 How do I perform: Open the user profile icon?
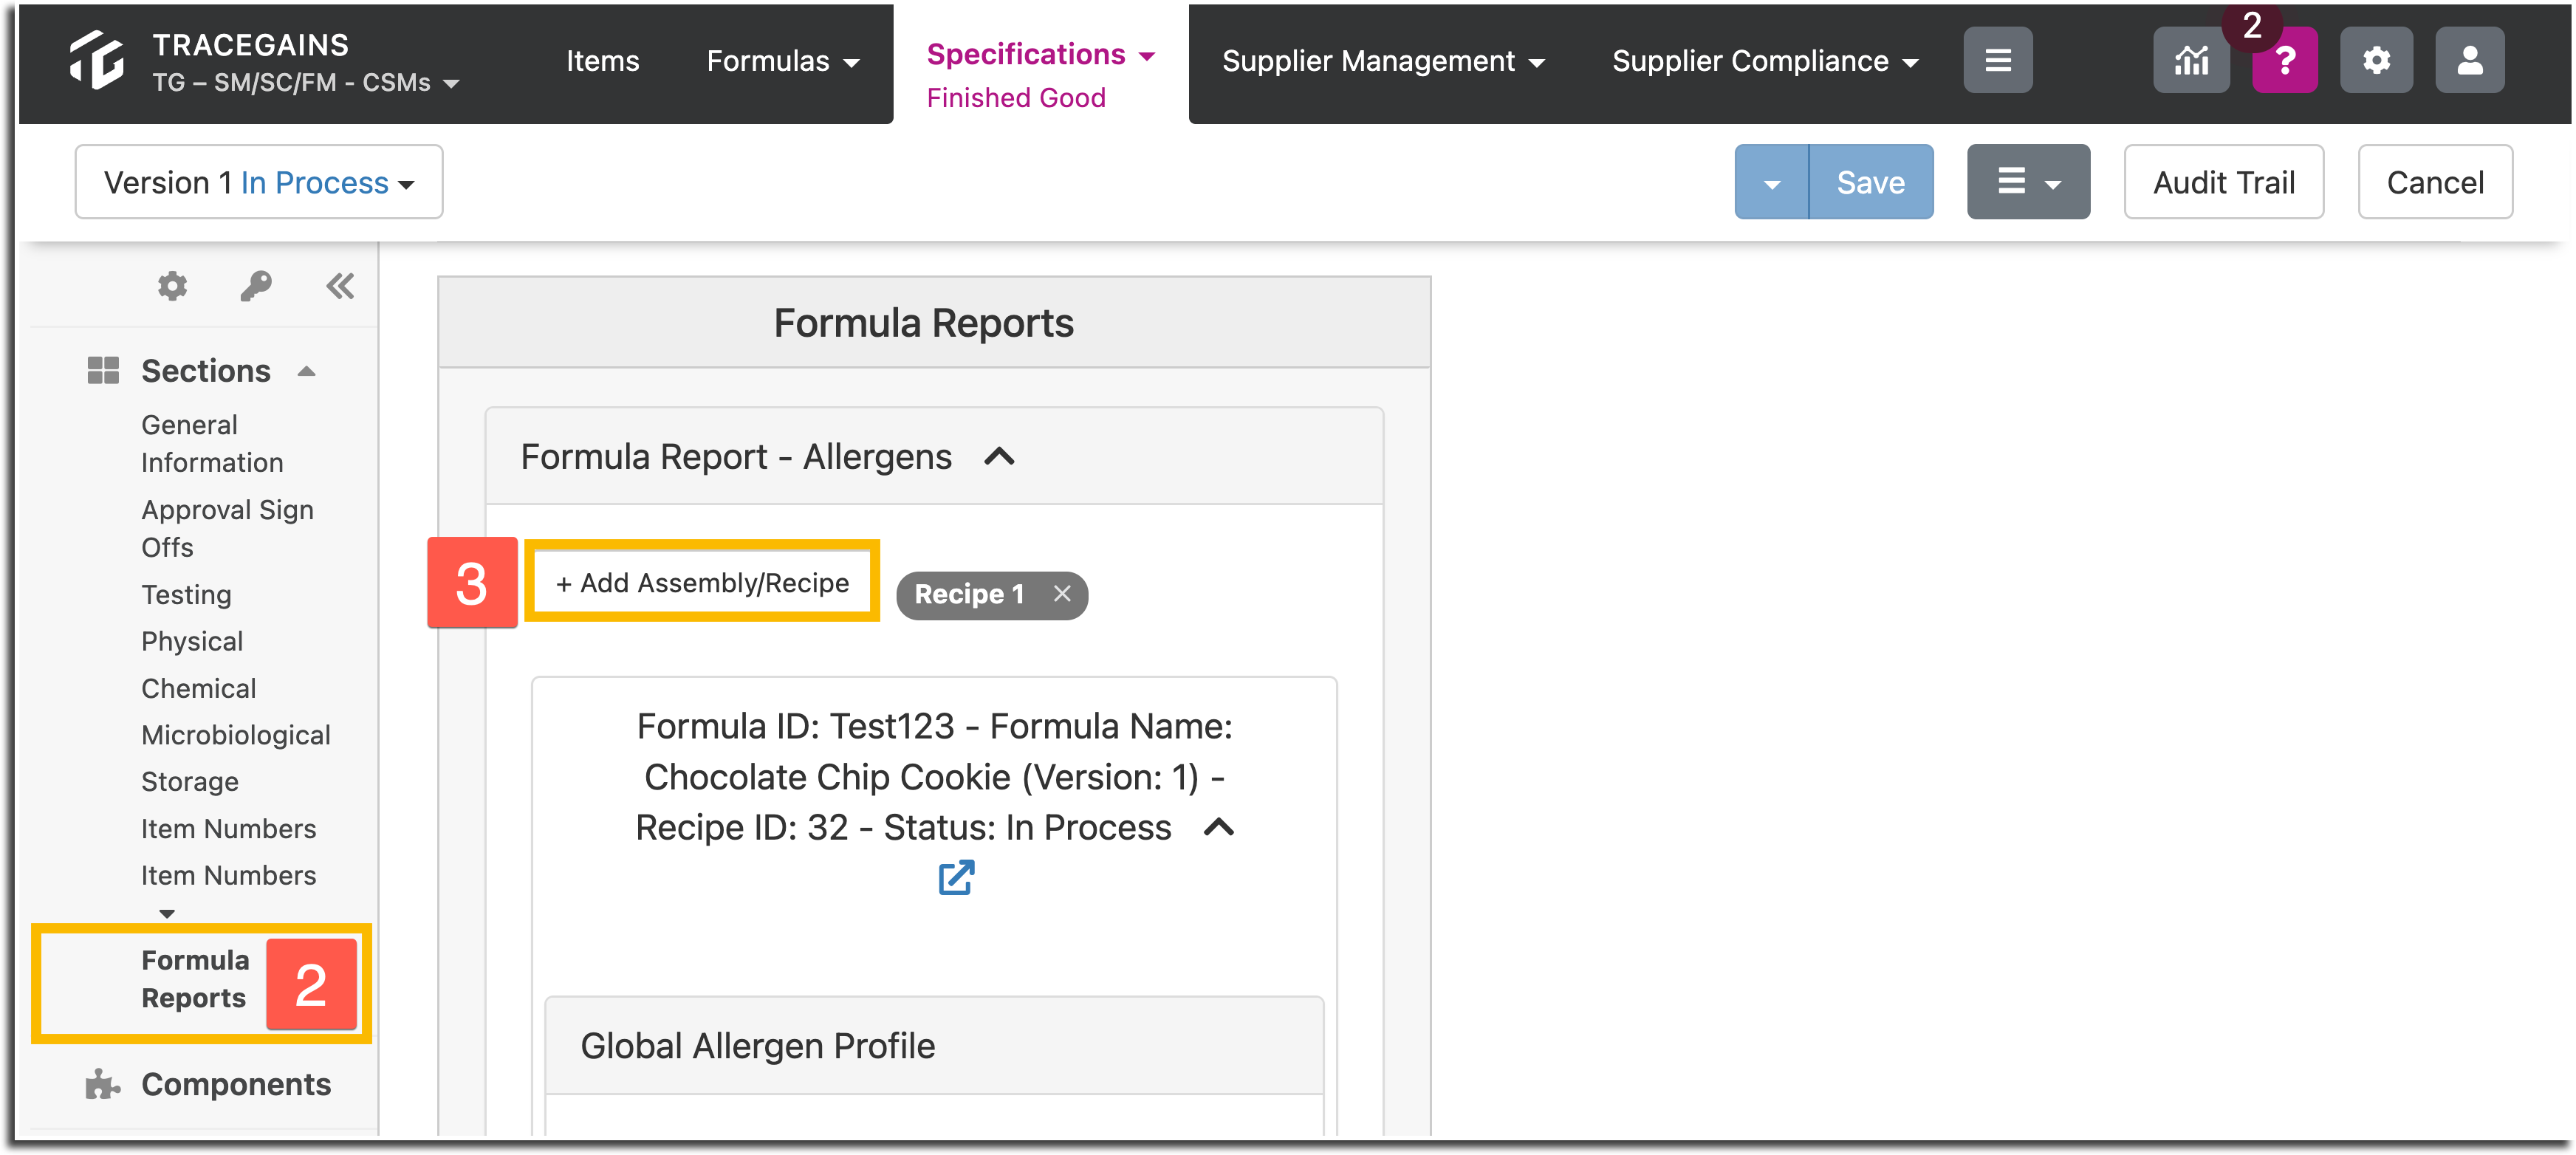(x=2469, y=61)
